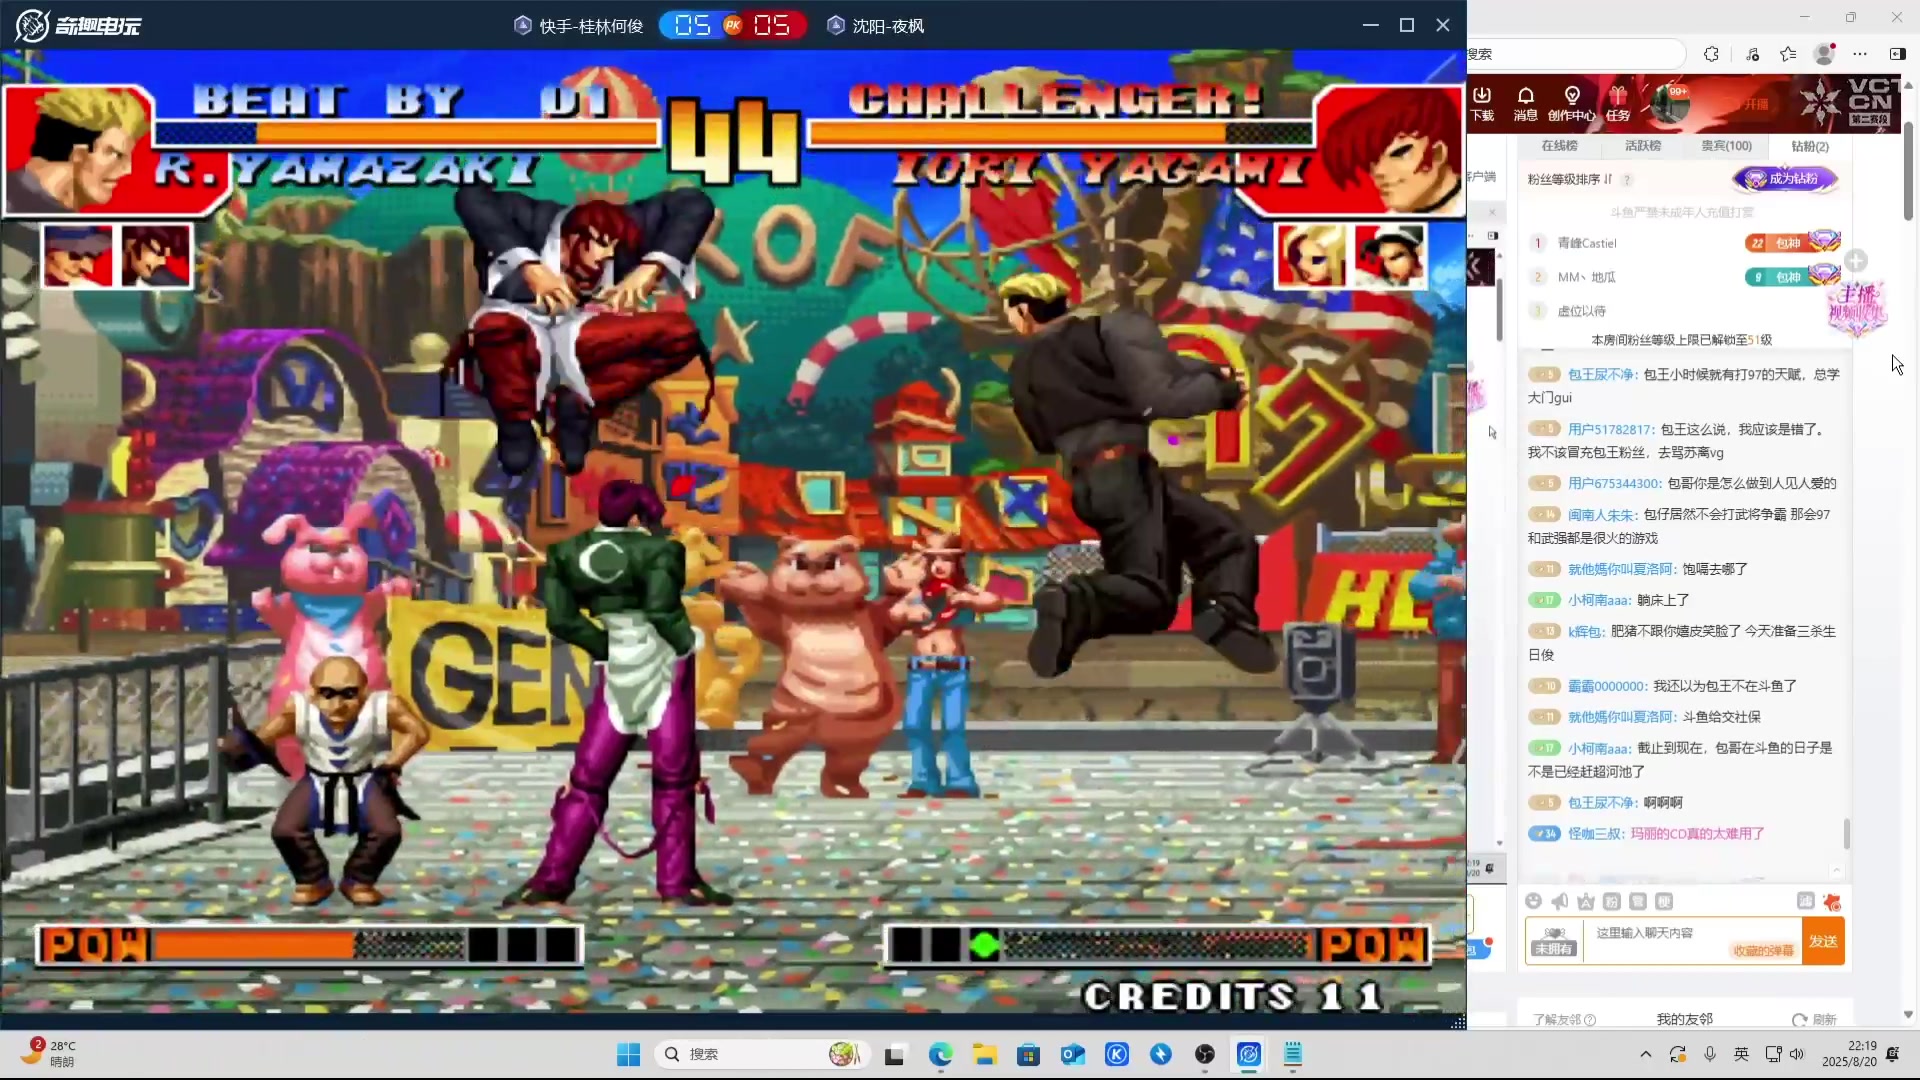Screen dimensions: 1920x1080
Task: Click the media music-note browser icon
Action: point(1752,54)
